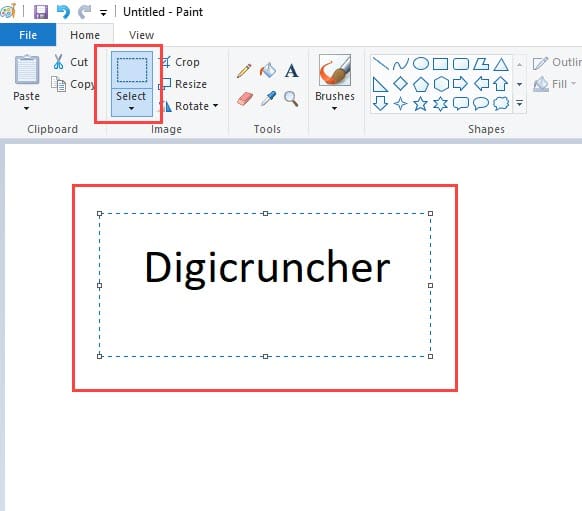
Task: Select the Color picker eyedropper
Action: click(268, 99)
